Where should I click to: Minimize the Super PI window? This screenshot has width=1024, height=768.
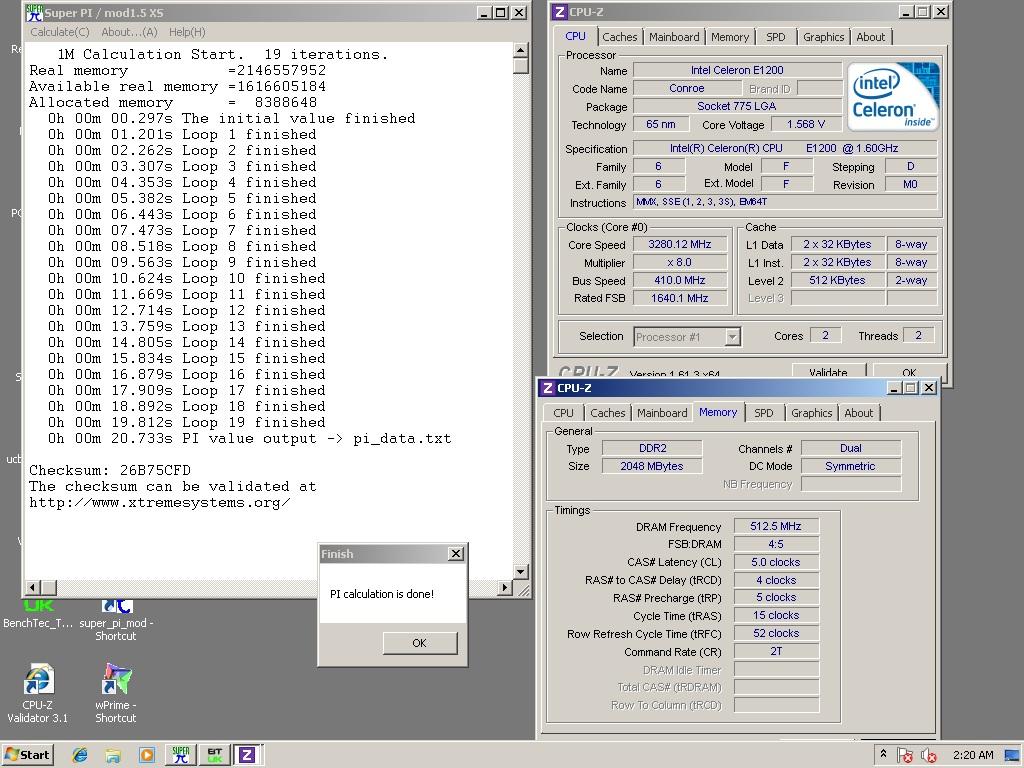[484, 12]
